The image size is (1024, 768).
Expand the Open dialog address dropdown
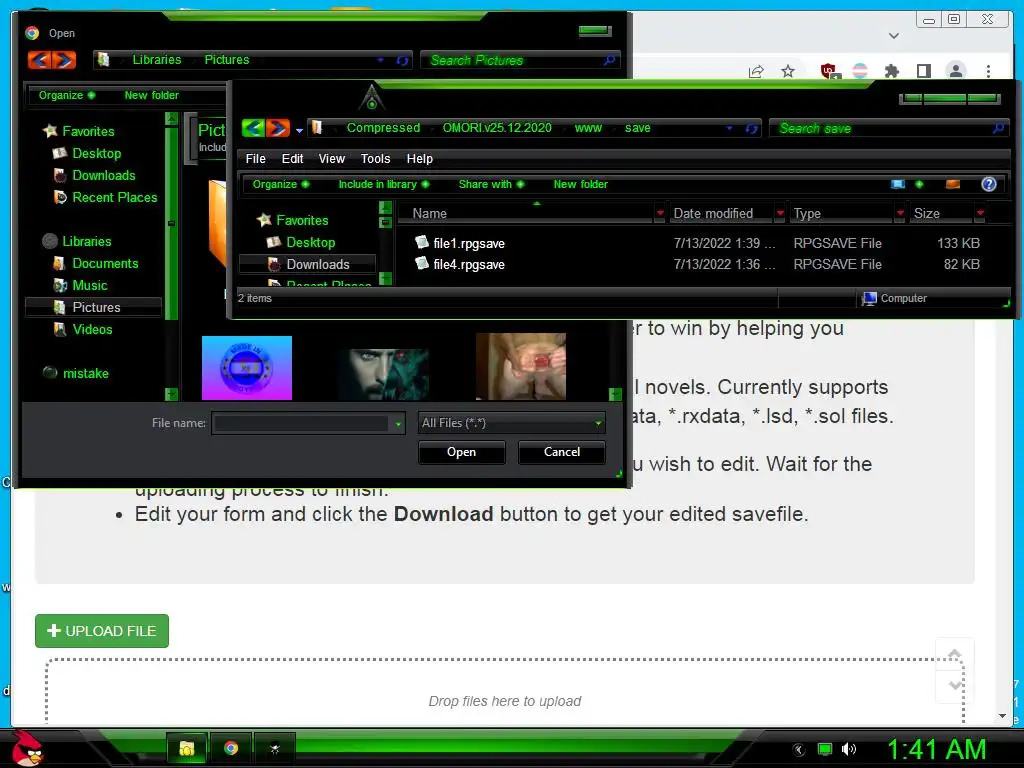tap(380, 60)
